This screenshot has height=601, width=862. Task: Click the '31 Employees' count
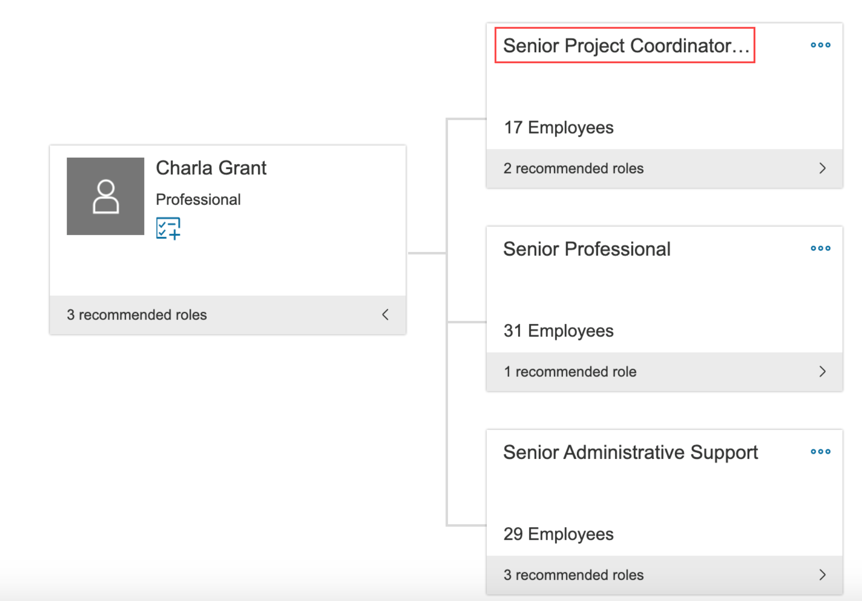coord(558,331)
